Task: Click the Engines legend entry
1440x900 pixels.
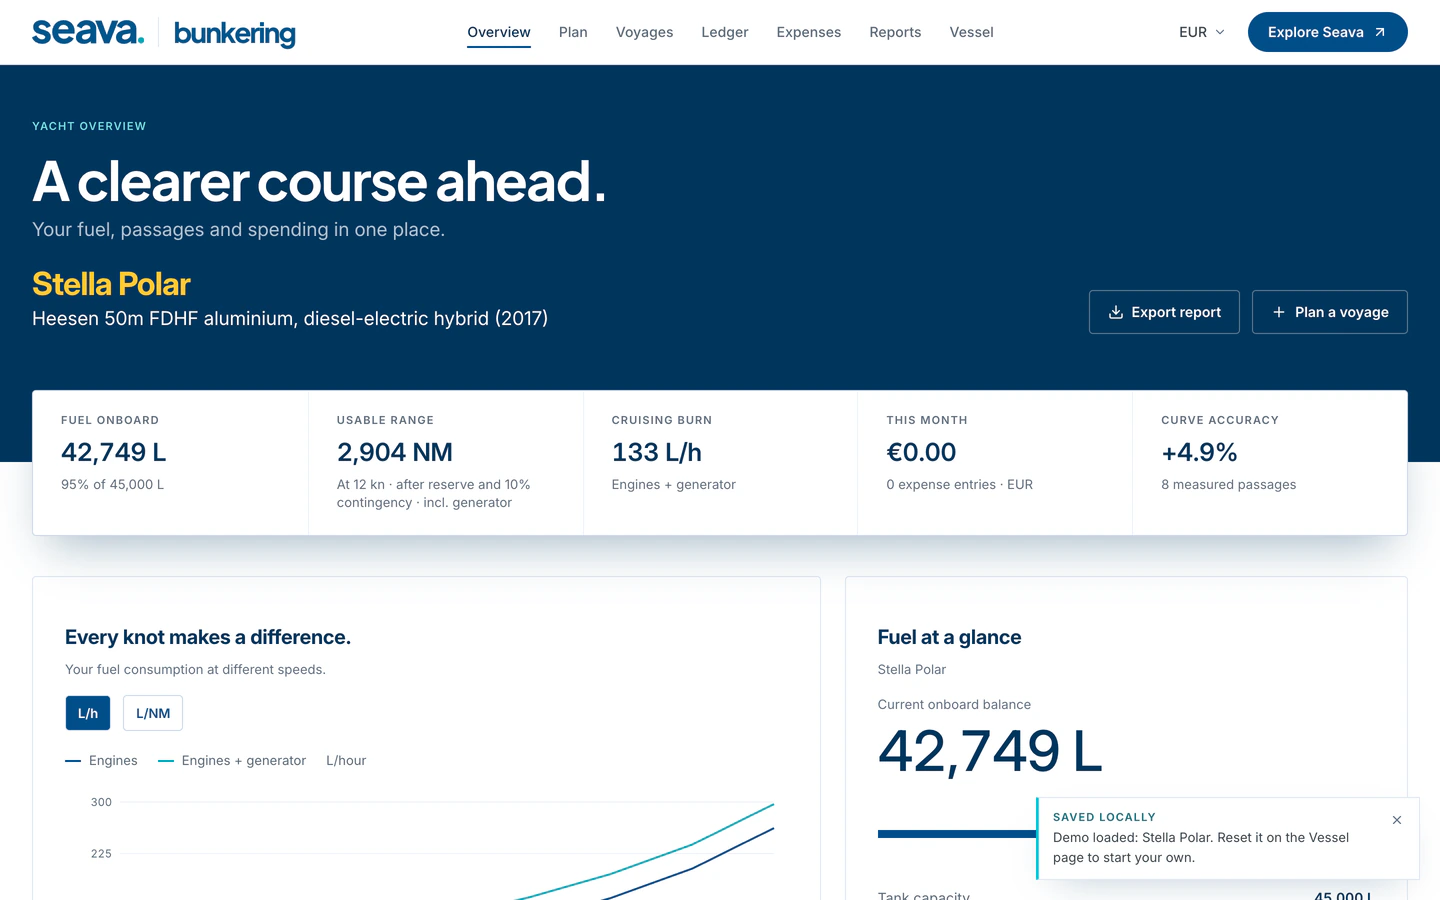Action: 101,760
